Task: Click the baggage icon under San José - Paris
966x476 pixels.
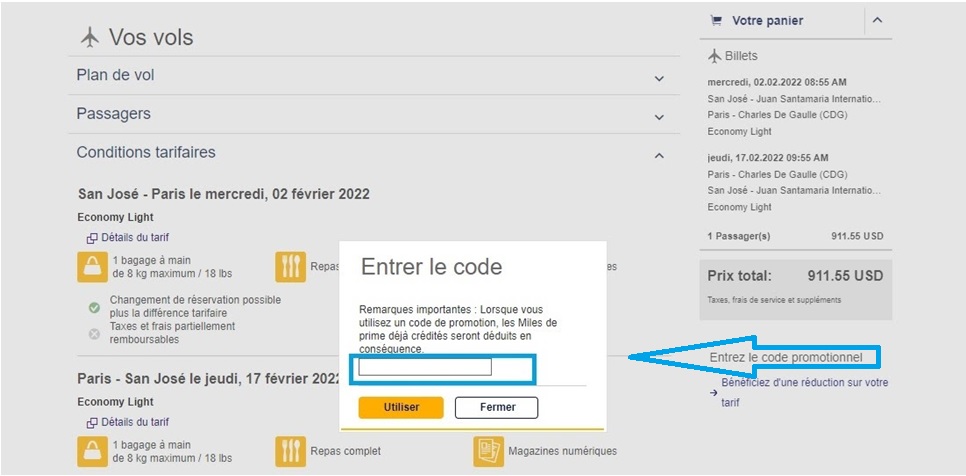Action: 91,267
